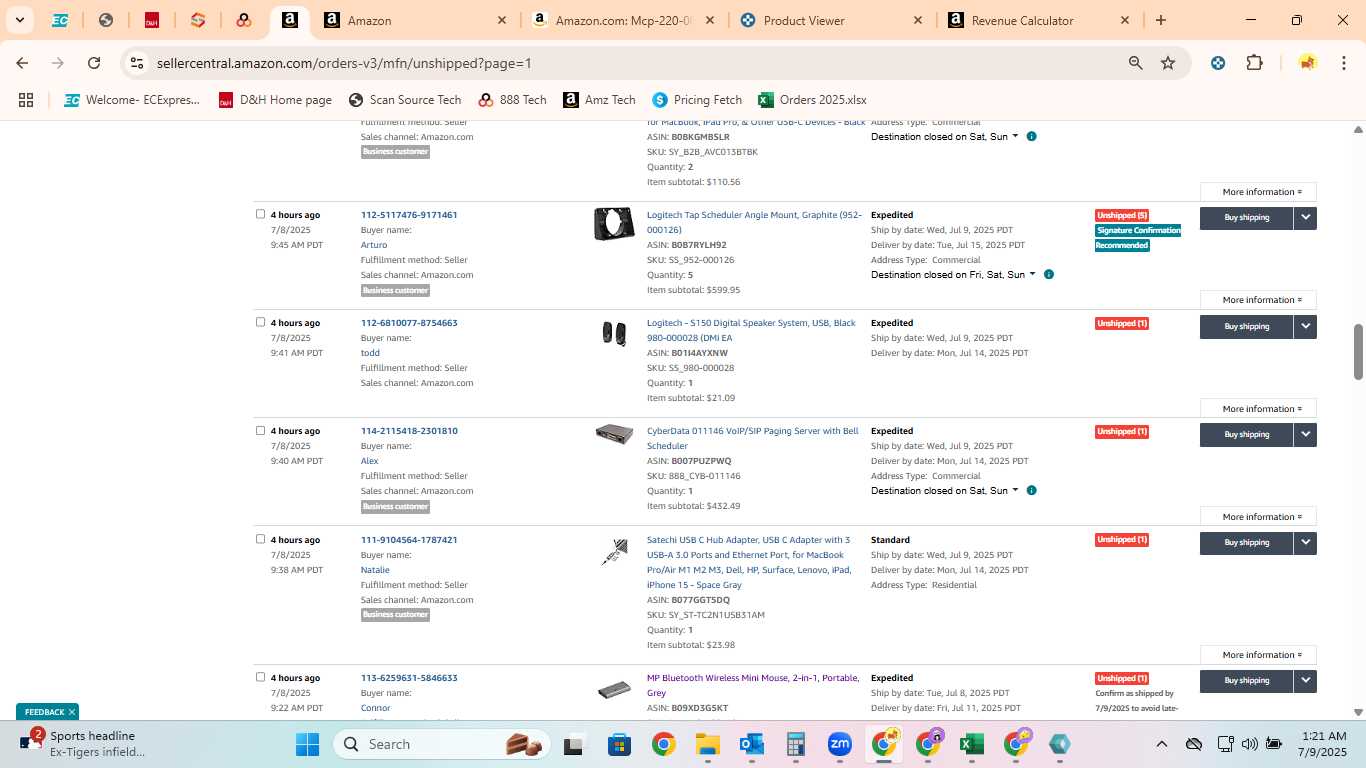Click the browser back arrow
The image size is (1366, 768).
coord(22,63)
